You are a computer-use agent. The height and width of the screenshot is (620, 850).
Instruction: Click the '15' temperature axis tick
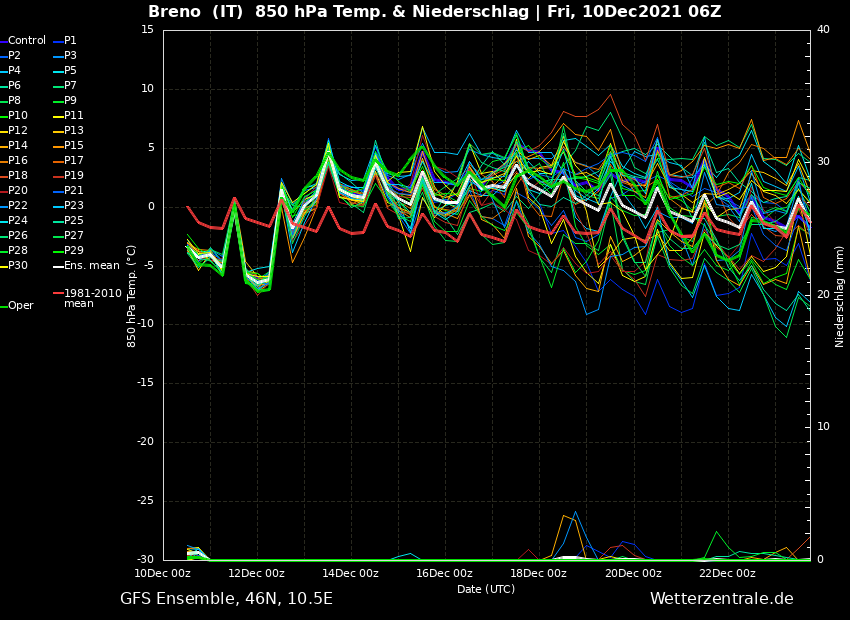point(147,30)
